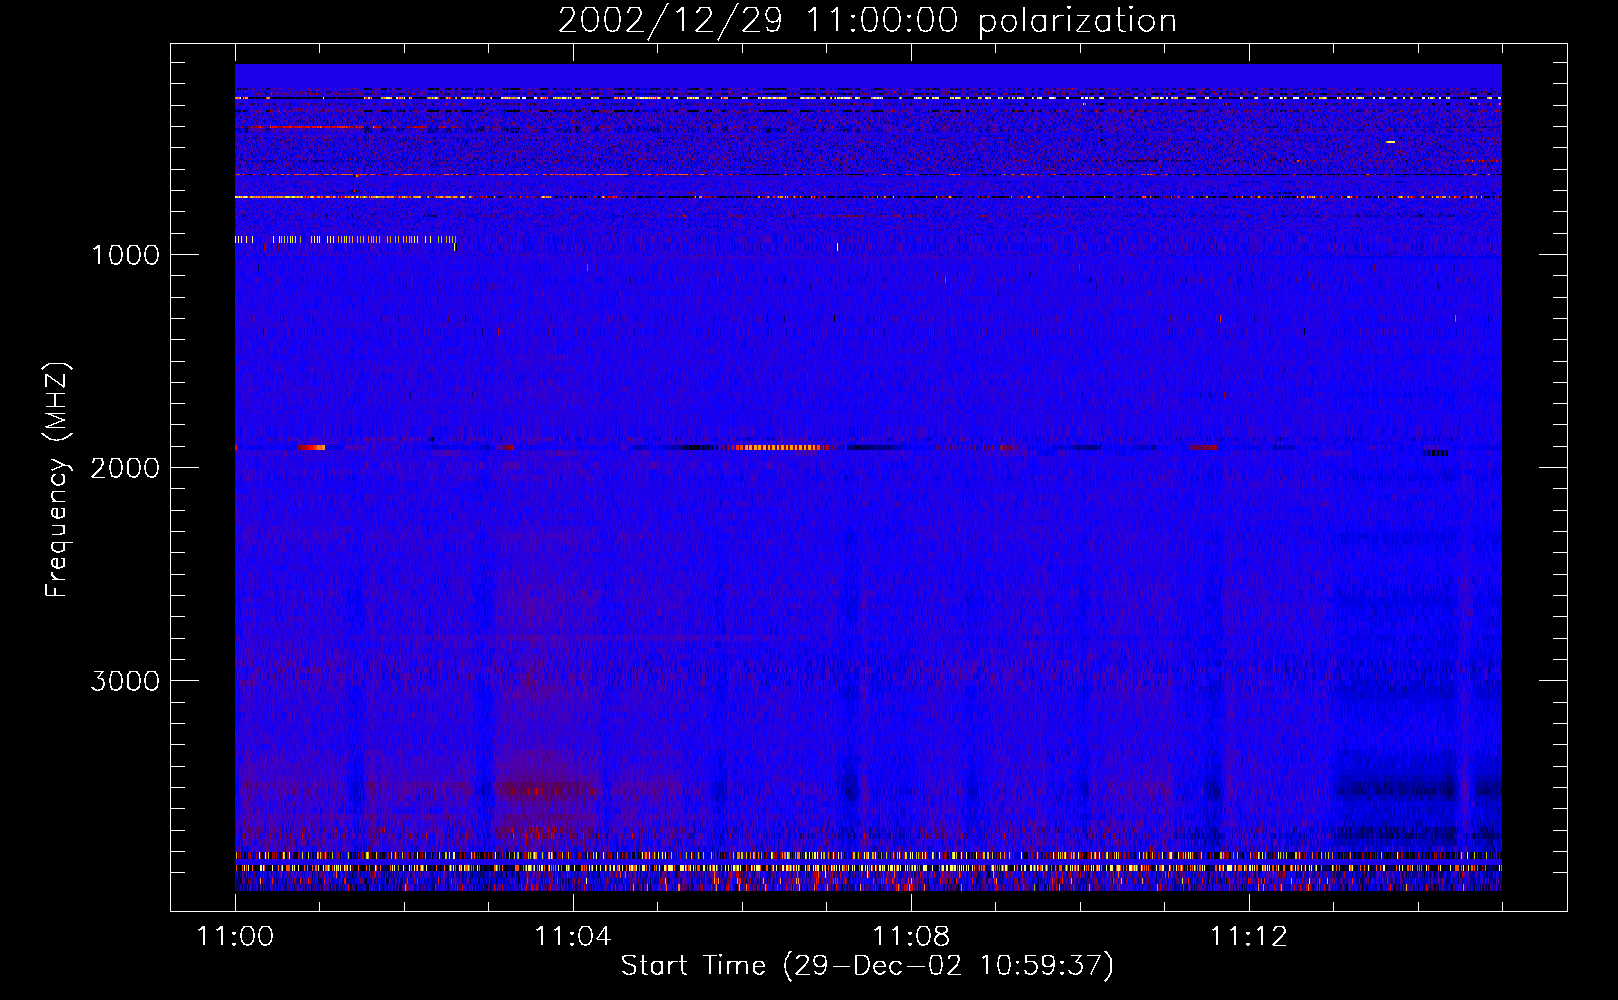Select the 'Start Time (29-Dec-02 10:59:37)' axis label
This screenshot has height=1000, width=1618.
pyautogui.click(x=867, y=966)
